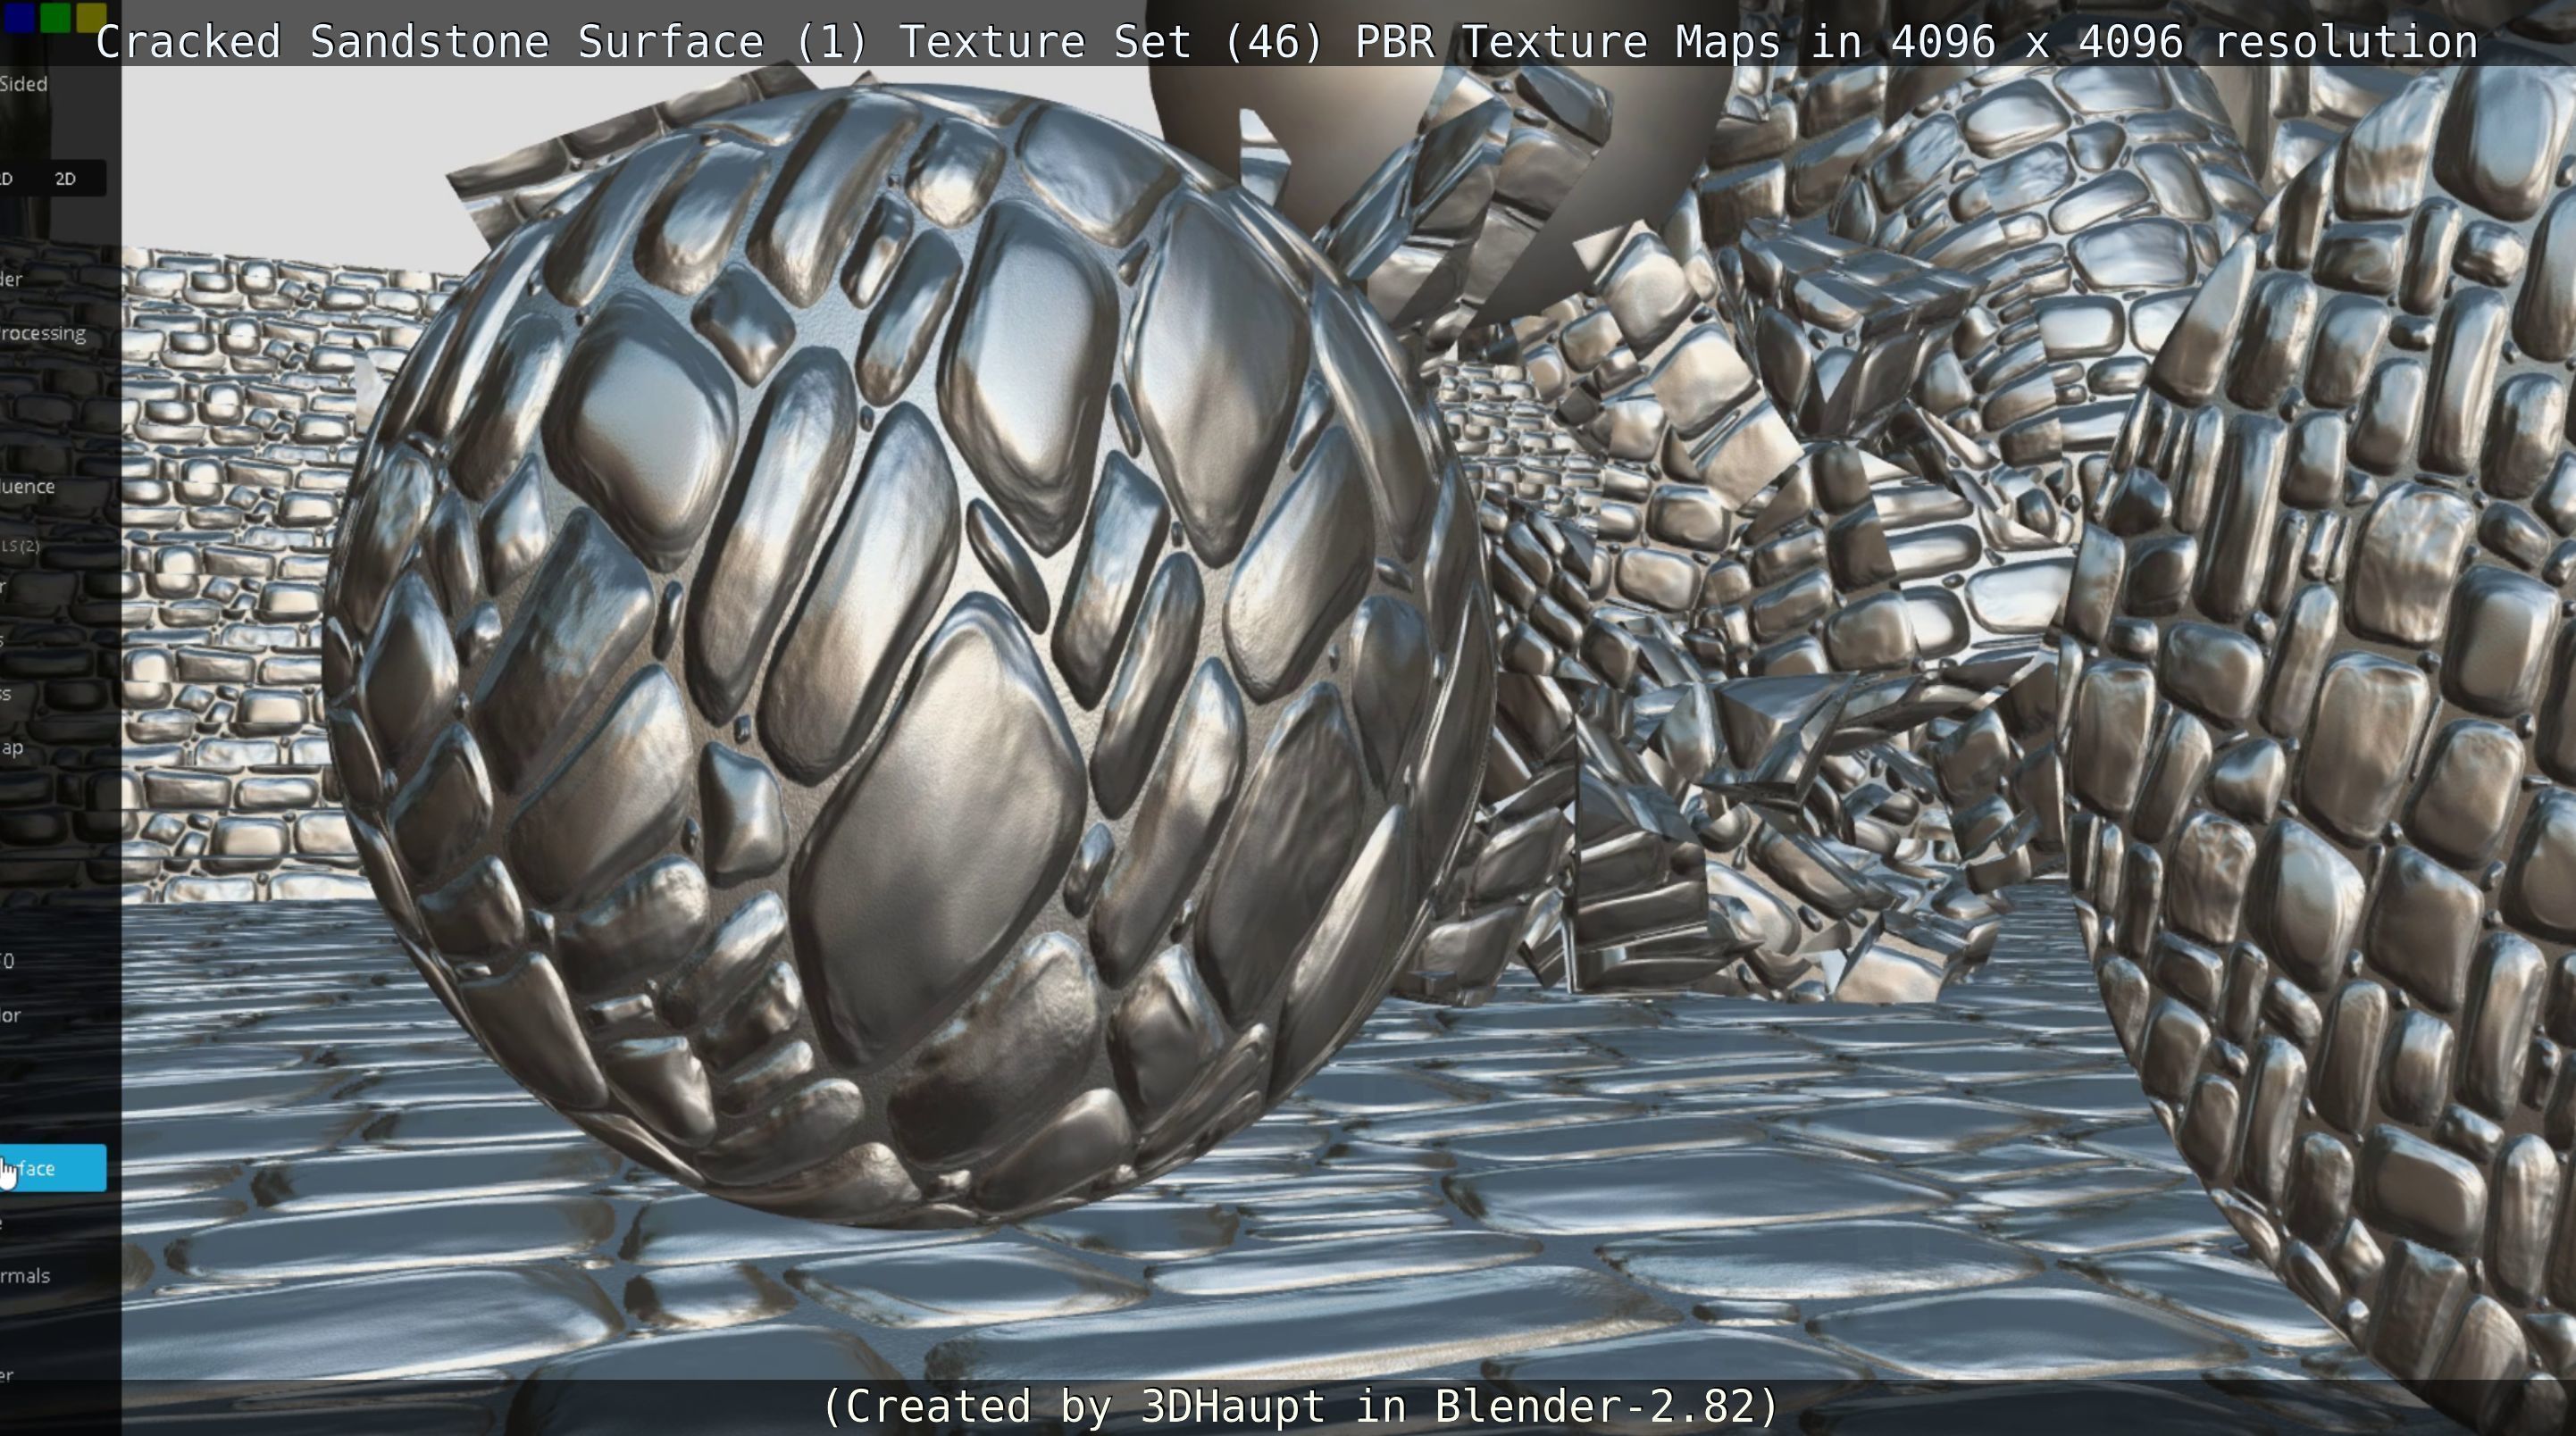Click the 'rmals' entry below Surface
Screen dimensions: 2576x1436
tap(26, 1276)
